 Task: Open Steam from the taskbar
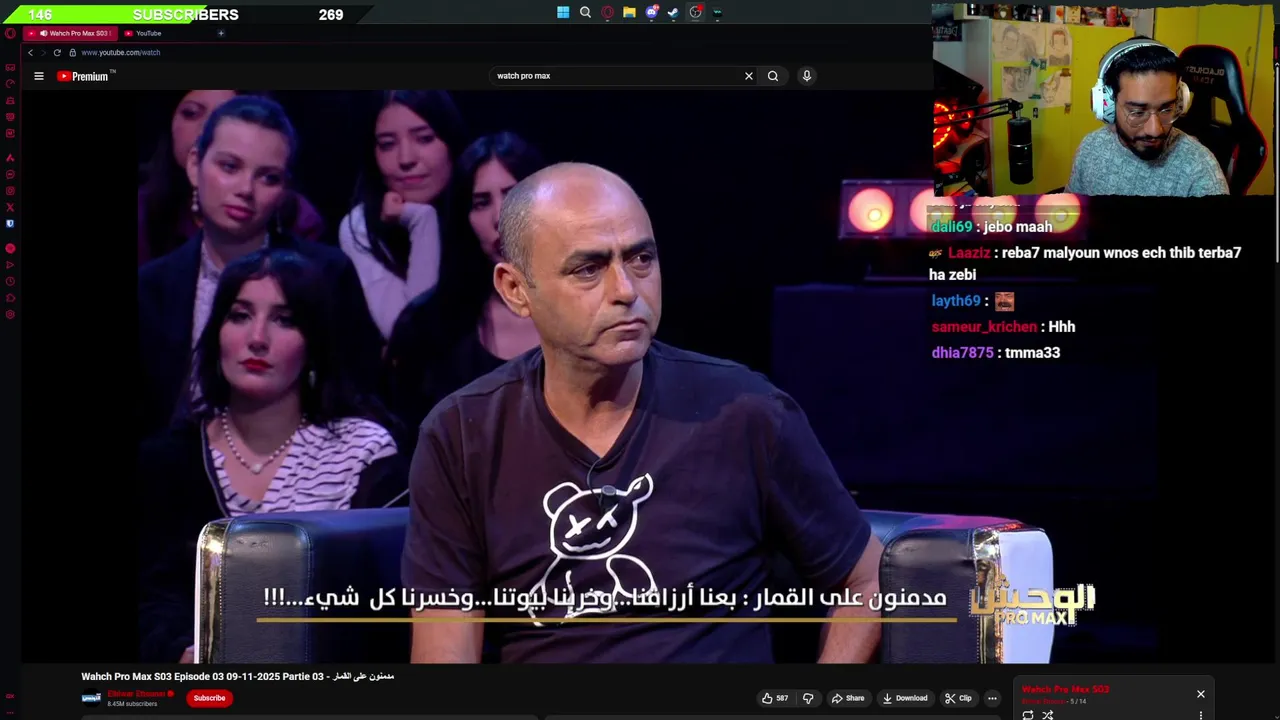[x=673, y=13]
